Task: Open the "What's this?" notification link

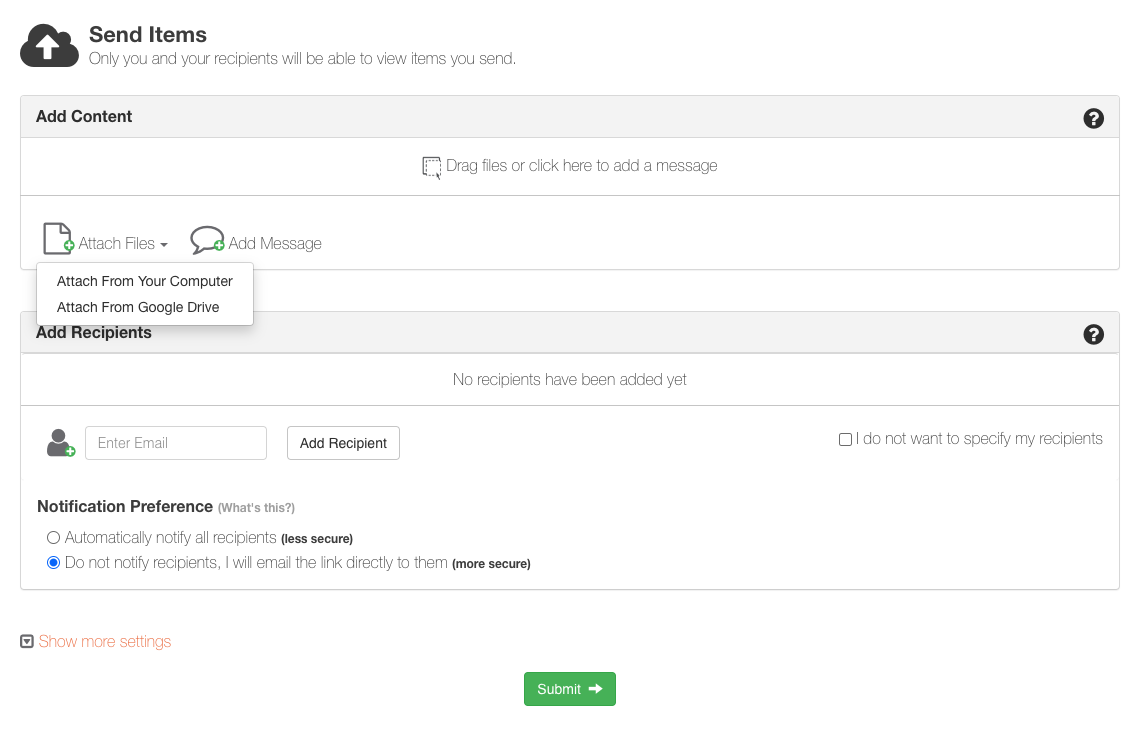Action: point(257,508)
